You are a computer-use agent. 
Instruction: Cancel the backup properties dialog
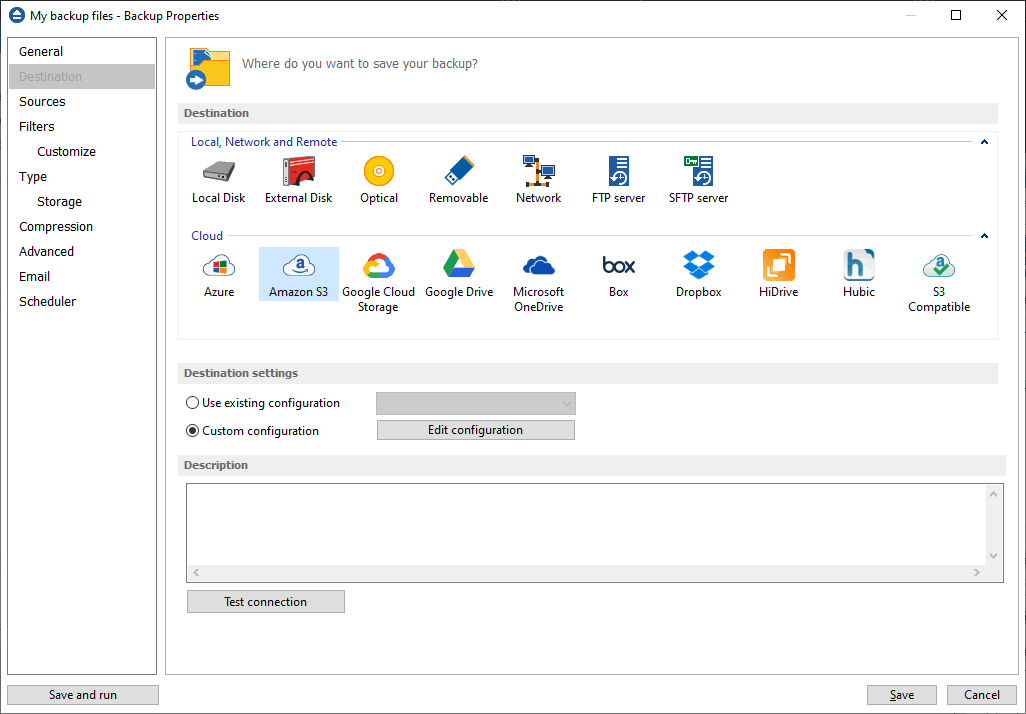pos(982,695)
